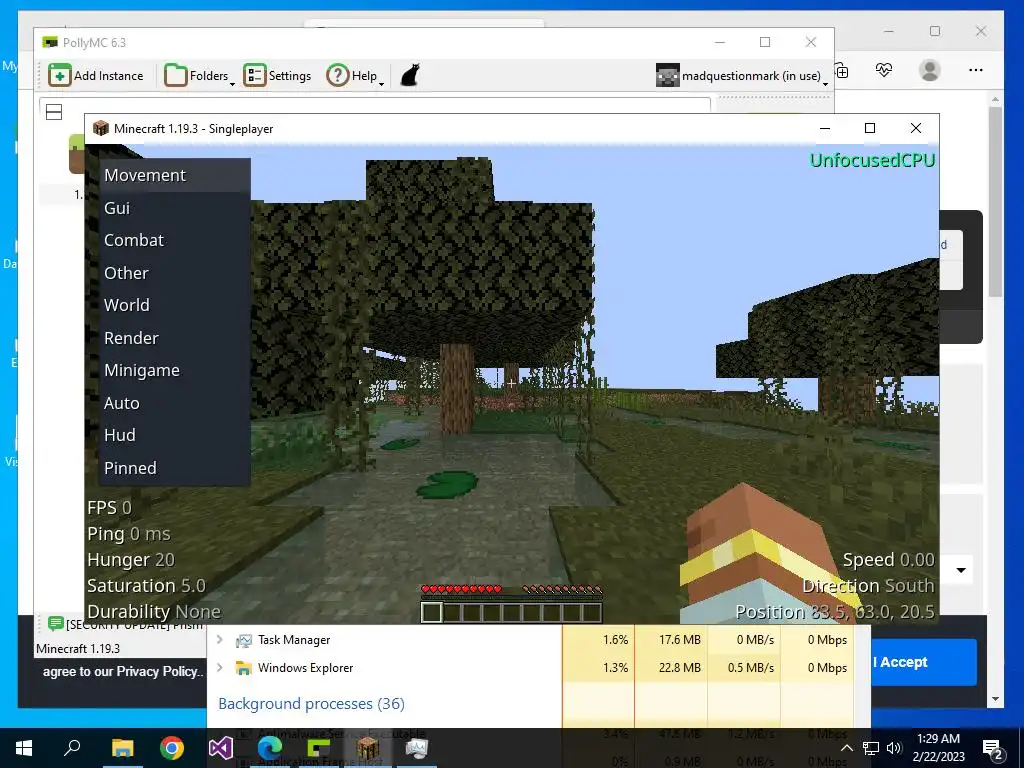Click the account avatar head icon
The width and height of the screenshot is (1024, 768).
[x=667, y=76]
